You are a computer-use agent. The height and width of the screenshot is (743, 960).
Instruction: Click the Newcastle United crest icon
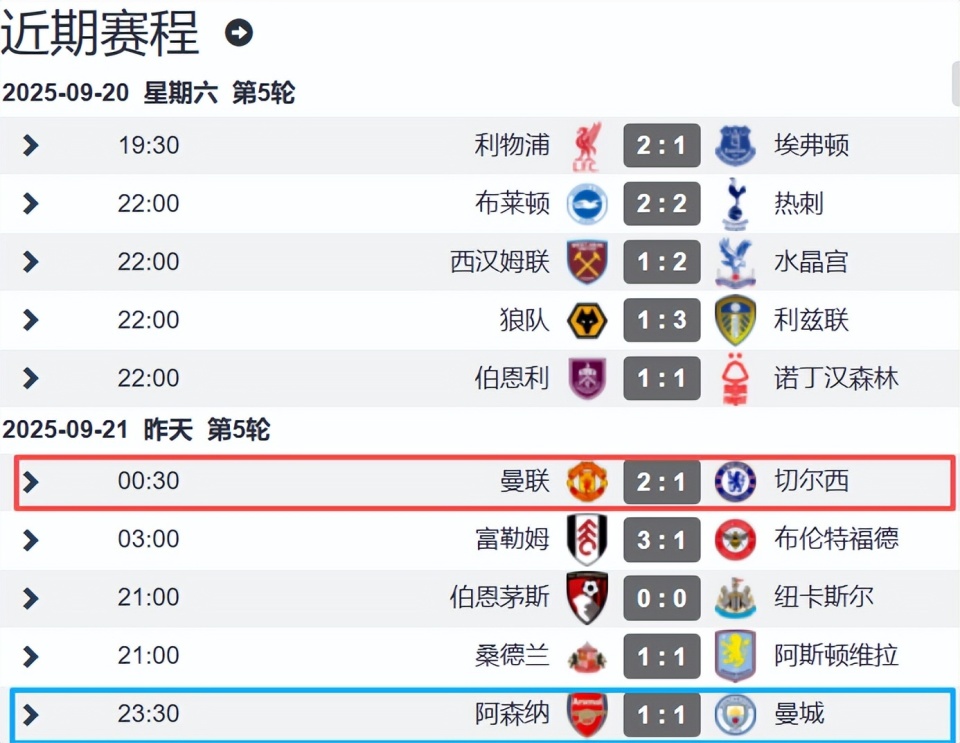pyautogui.click(x=736, y=598)
